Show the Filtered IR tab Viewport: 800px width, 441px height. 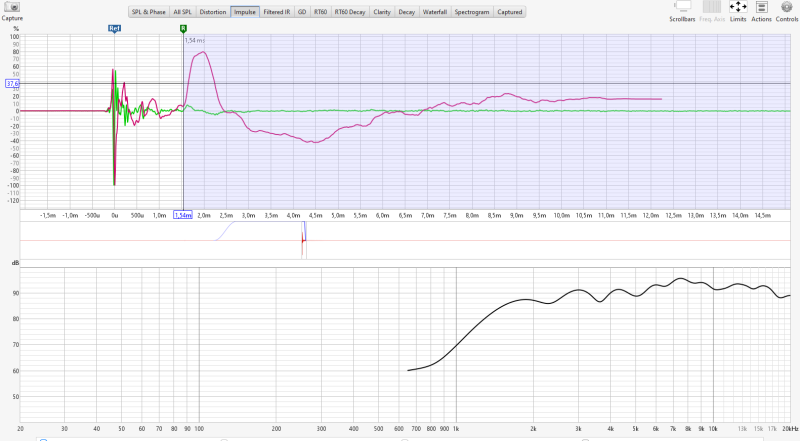276,12
